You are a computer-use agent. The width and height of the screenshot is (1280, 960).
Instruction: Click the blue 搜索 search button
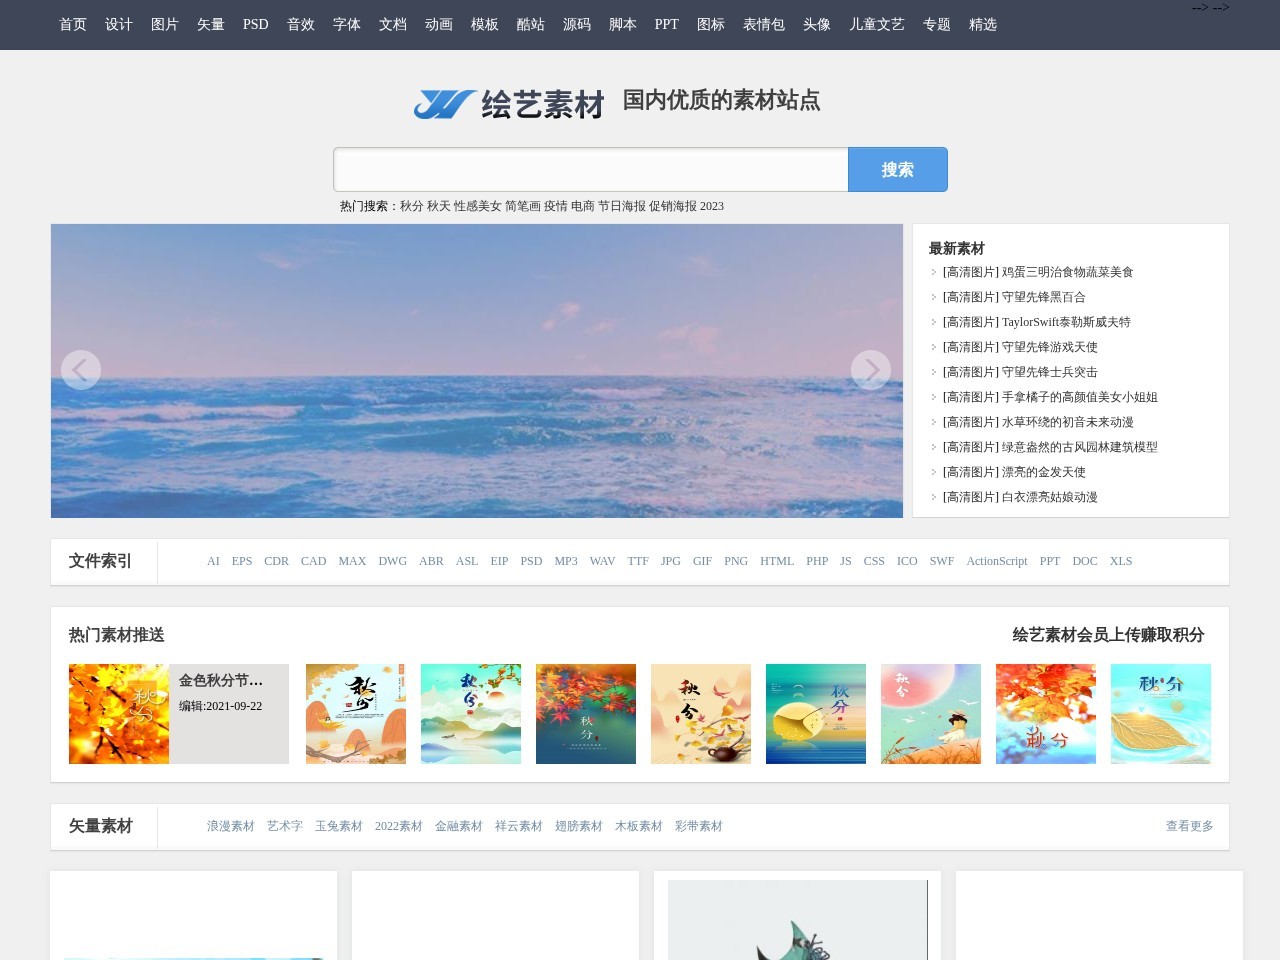(x=897, y=169)
